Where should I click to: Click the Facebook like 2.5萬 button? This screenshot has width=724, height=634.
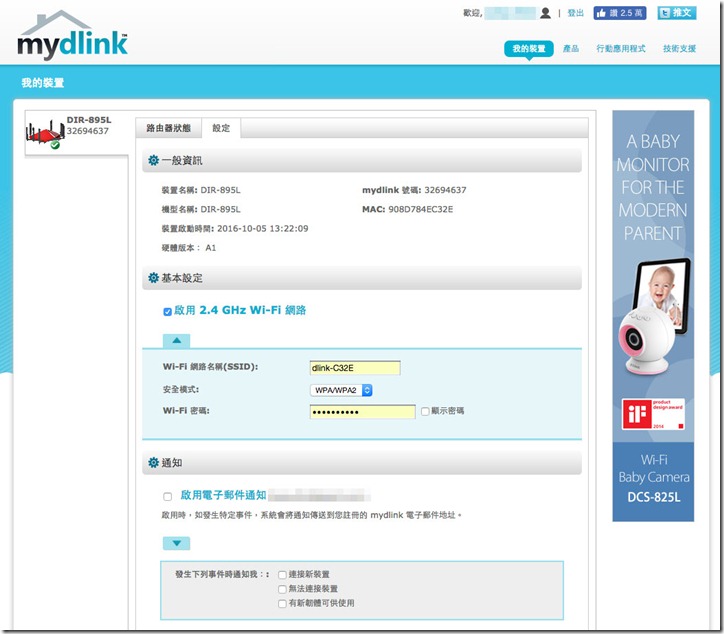(620, 13)
